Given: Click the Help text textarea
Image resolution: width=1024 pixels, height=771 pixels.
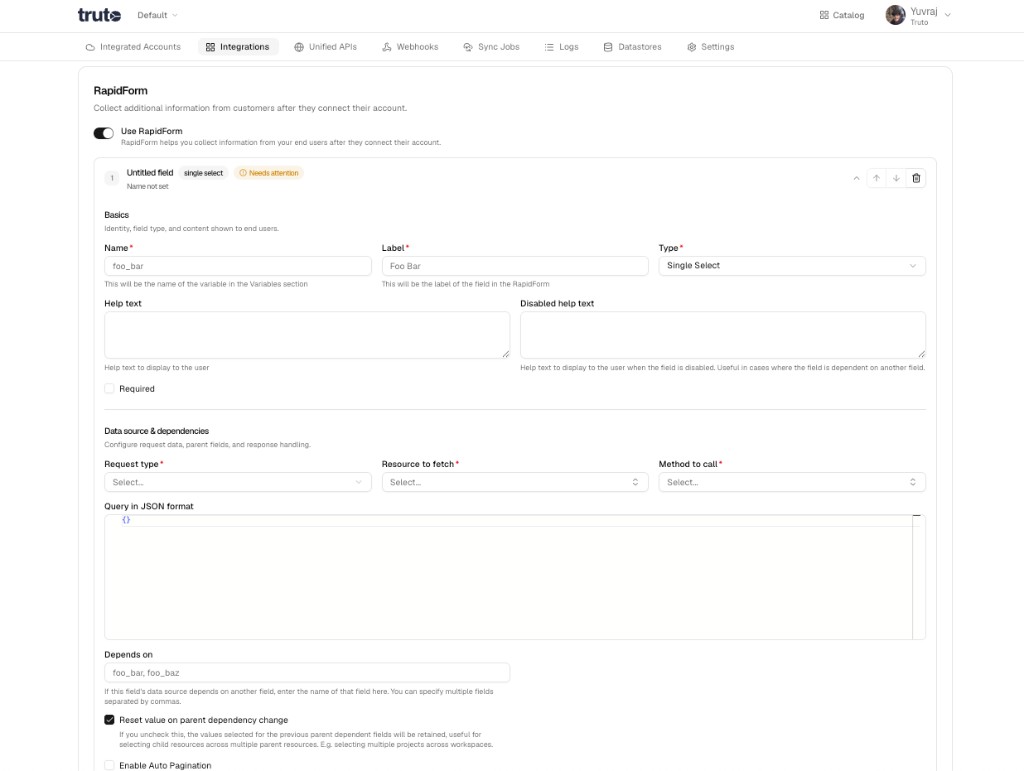Looking at the screenshot, I should point(307,335).
